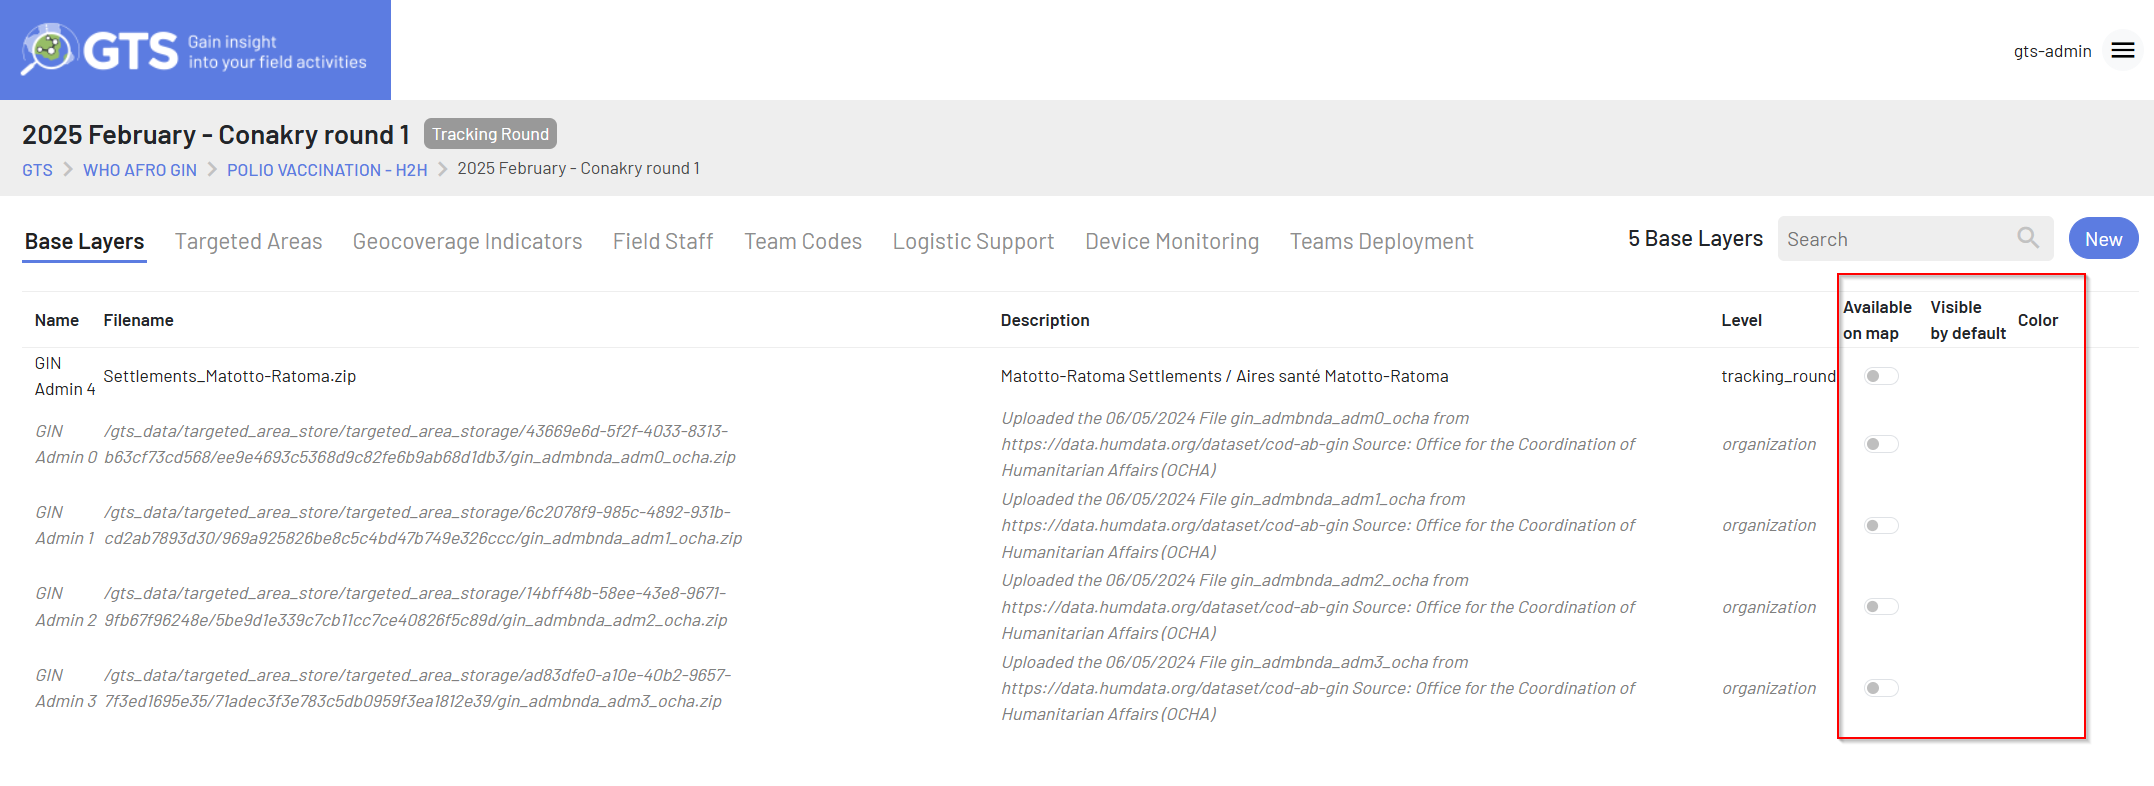Toggle Available on map for GIN Admin 3
The width and height of the screenshot is (2154, 786).
(x=1881, y=688)
